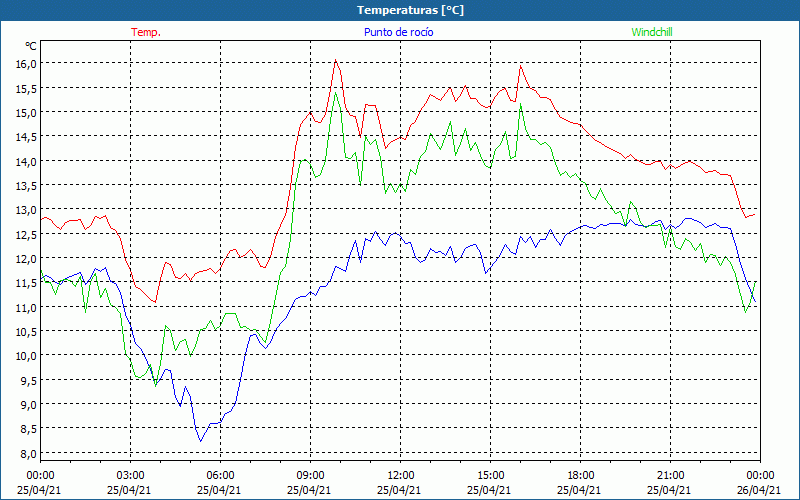The width and height of the screenshot is (800, 500).
Task: Select the red Temp. legend label
Action: (x=146, y=32)
